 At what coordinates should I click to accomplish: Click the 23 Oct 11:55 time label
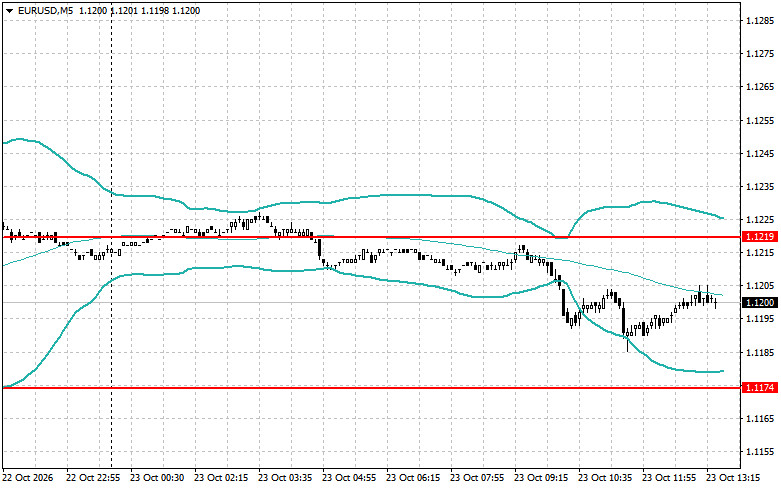[669, 478]
